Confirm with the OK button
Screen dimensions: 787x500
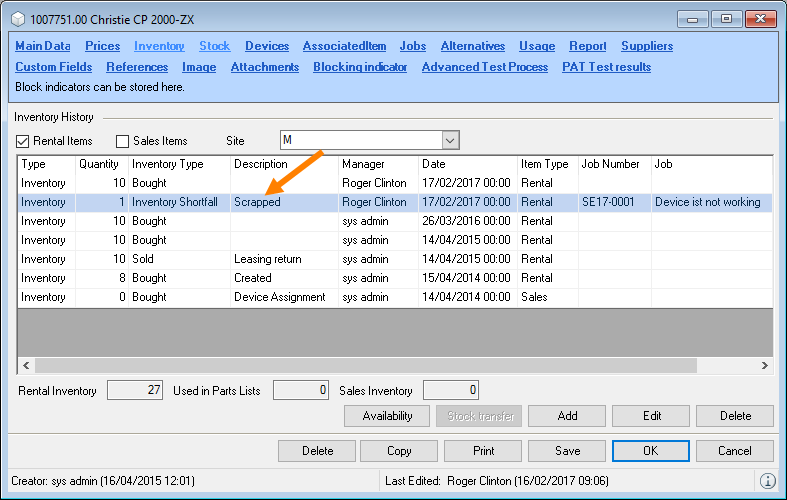(651, 450)
